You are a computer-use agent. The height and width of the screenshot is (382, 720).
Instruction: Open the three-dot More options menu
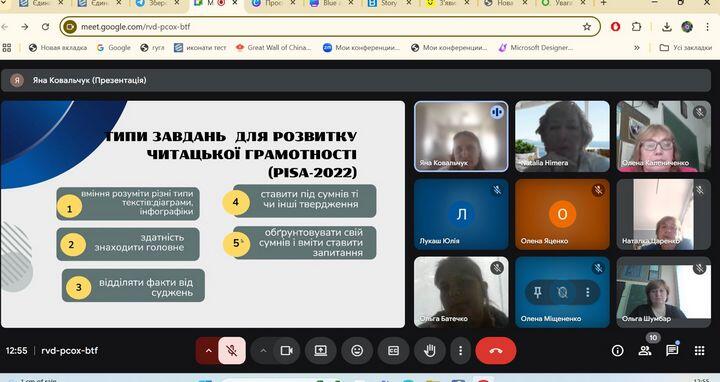tap(460, 351)
